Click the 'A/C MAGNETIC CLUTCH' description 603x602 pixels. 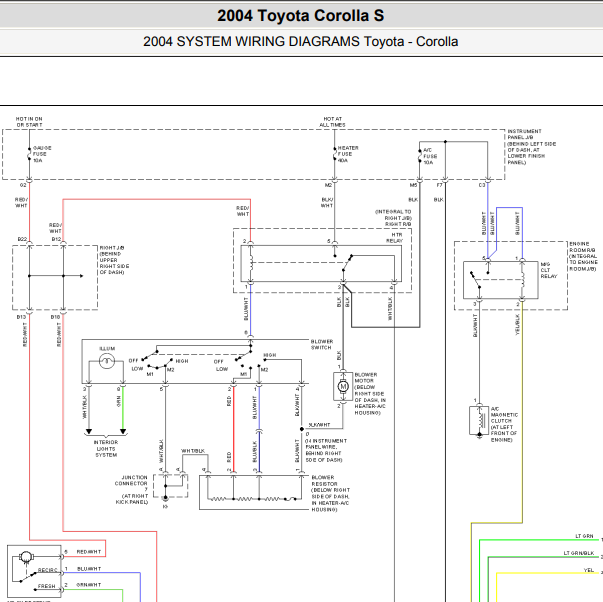pyautogui.click(x=504, y=424)
